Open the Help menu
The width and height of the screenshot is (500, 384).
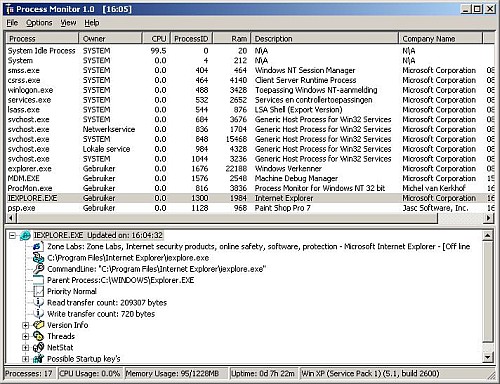click(92, 23)
